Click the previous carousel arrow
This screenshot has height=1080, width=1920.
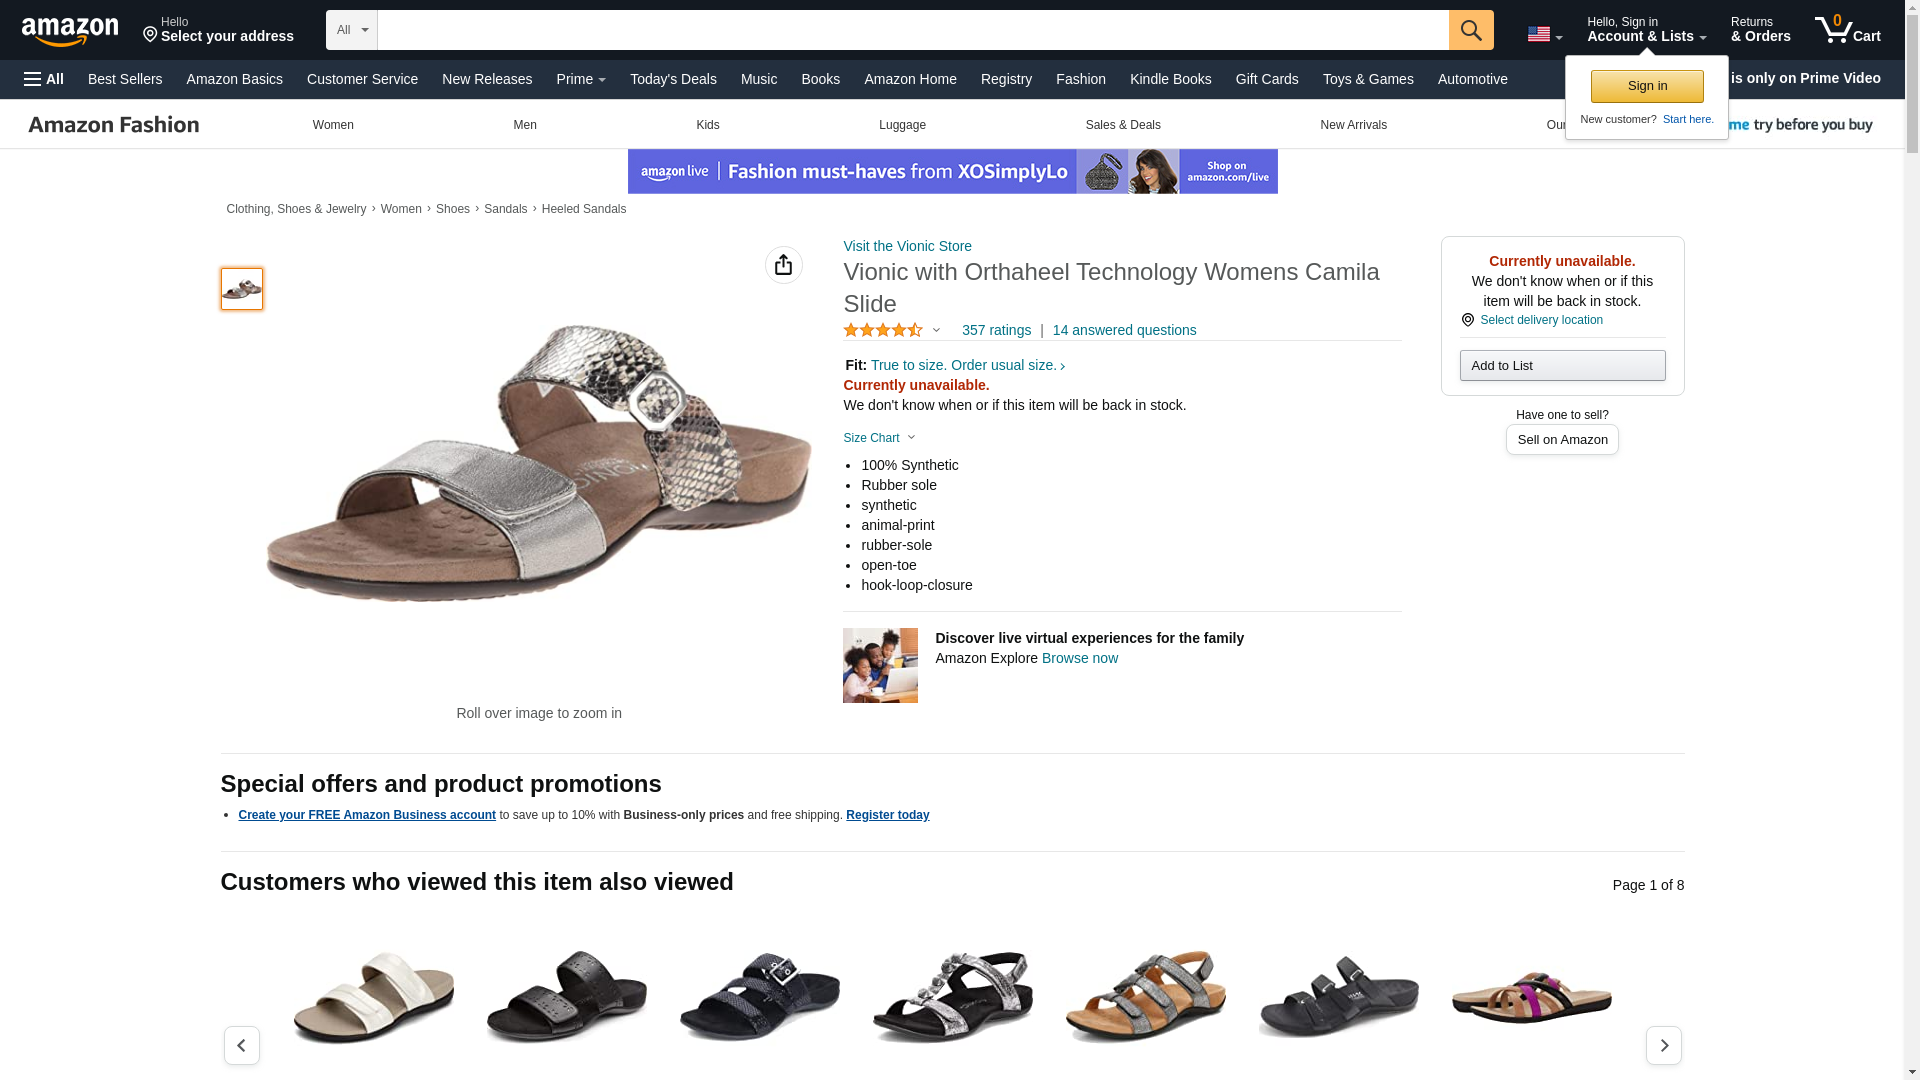point(241,1045)
